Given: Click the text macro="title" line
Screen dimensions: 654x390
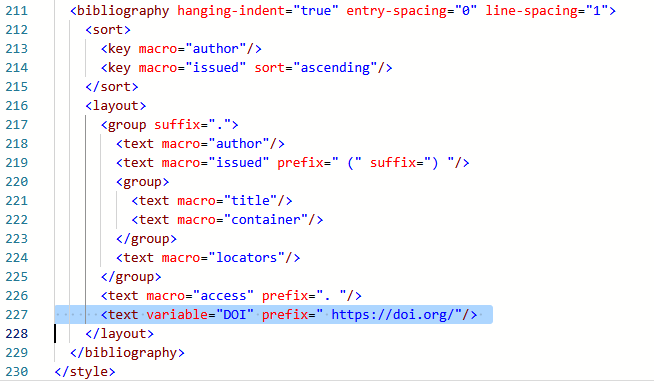Looking at the screenshot, I should pos(212,201).
